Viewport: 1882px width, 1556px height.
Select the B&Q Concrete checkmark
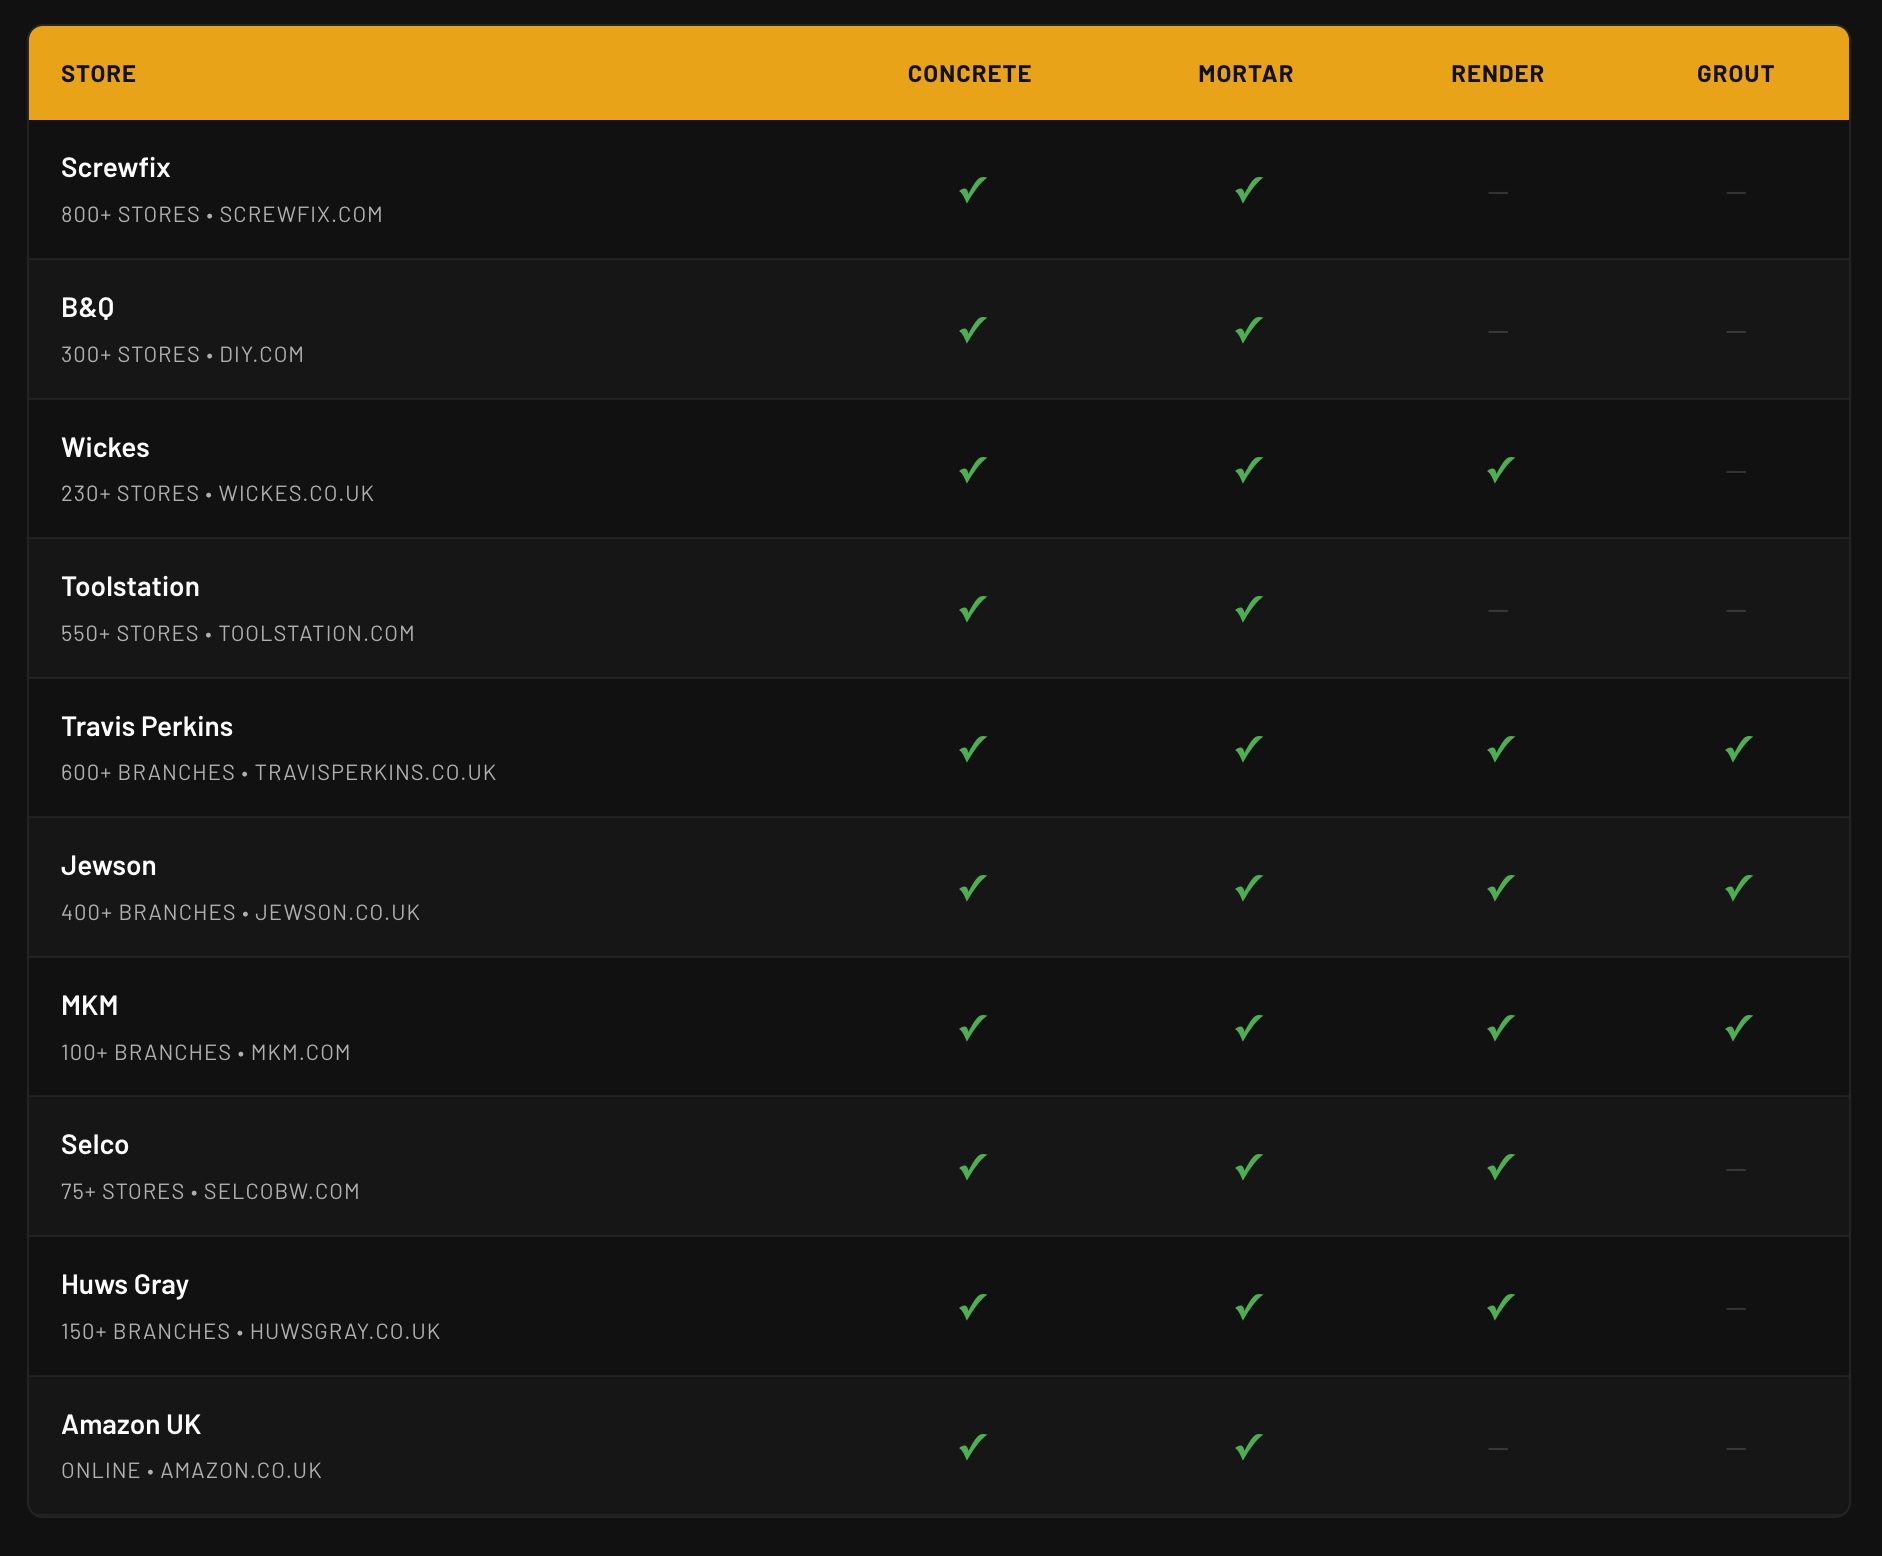click(x=973, y=330)
